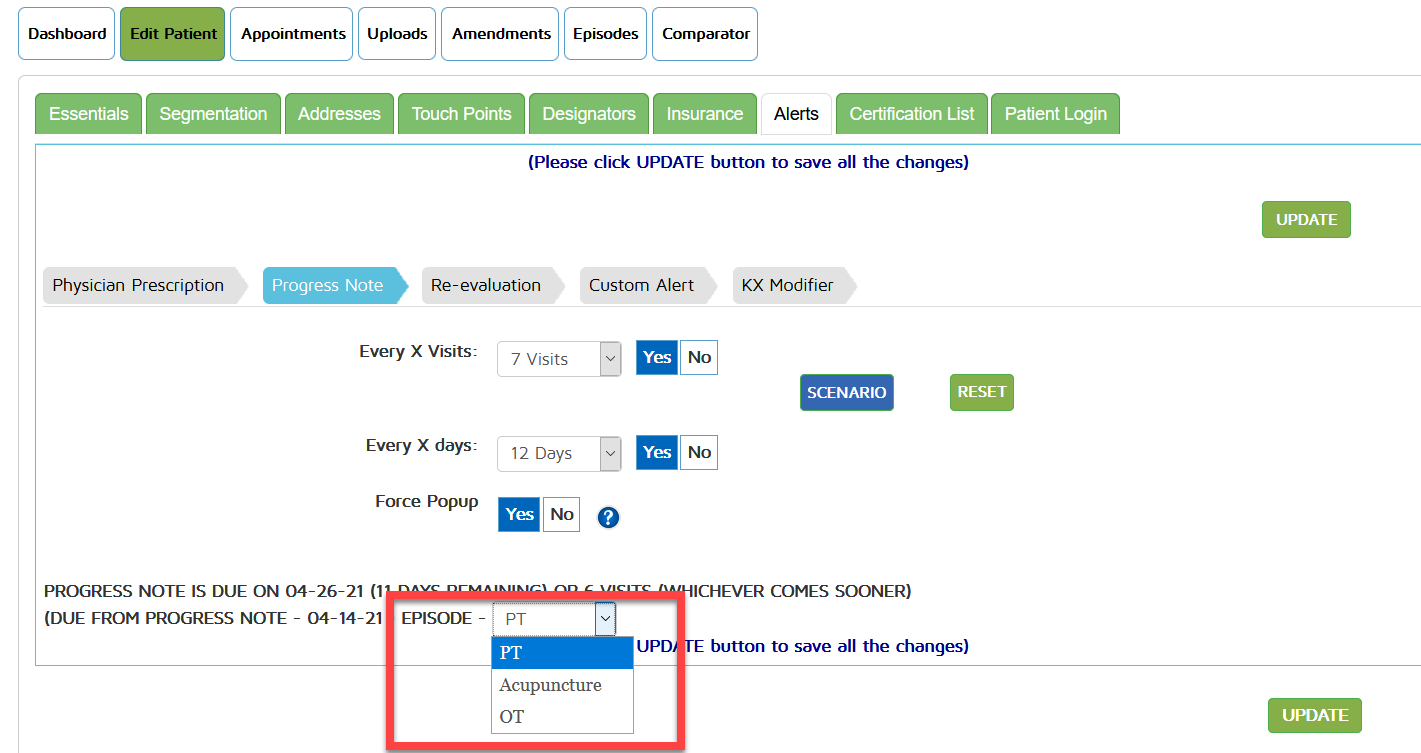Choose OT from the episode list
This screenshot has width=1421, height=753.
pos(512,717)
